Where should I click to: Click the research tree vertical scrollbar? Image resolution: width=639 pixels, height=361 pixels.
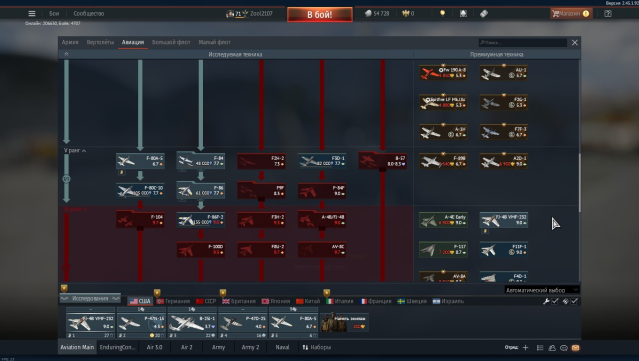pos(579,180)
